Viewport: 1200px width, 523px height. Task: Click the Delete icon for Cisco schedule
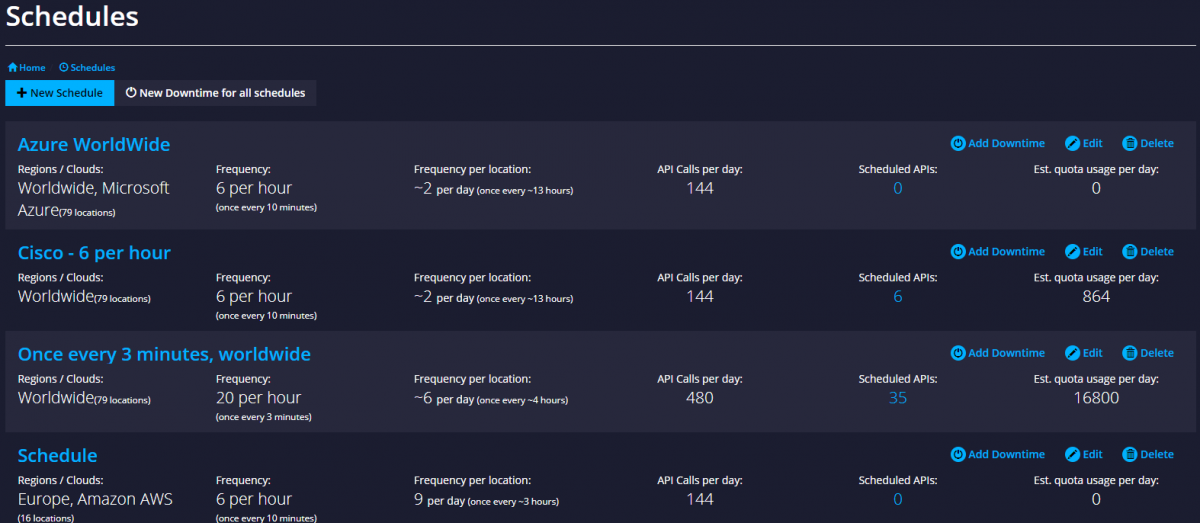(x=1130, y=252)
